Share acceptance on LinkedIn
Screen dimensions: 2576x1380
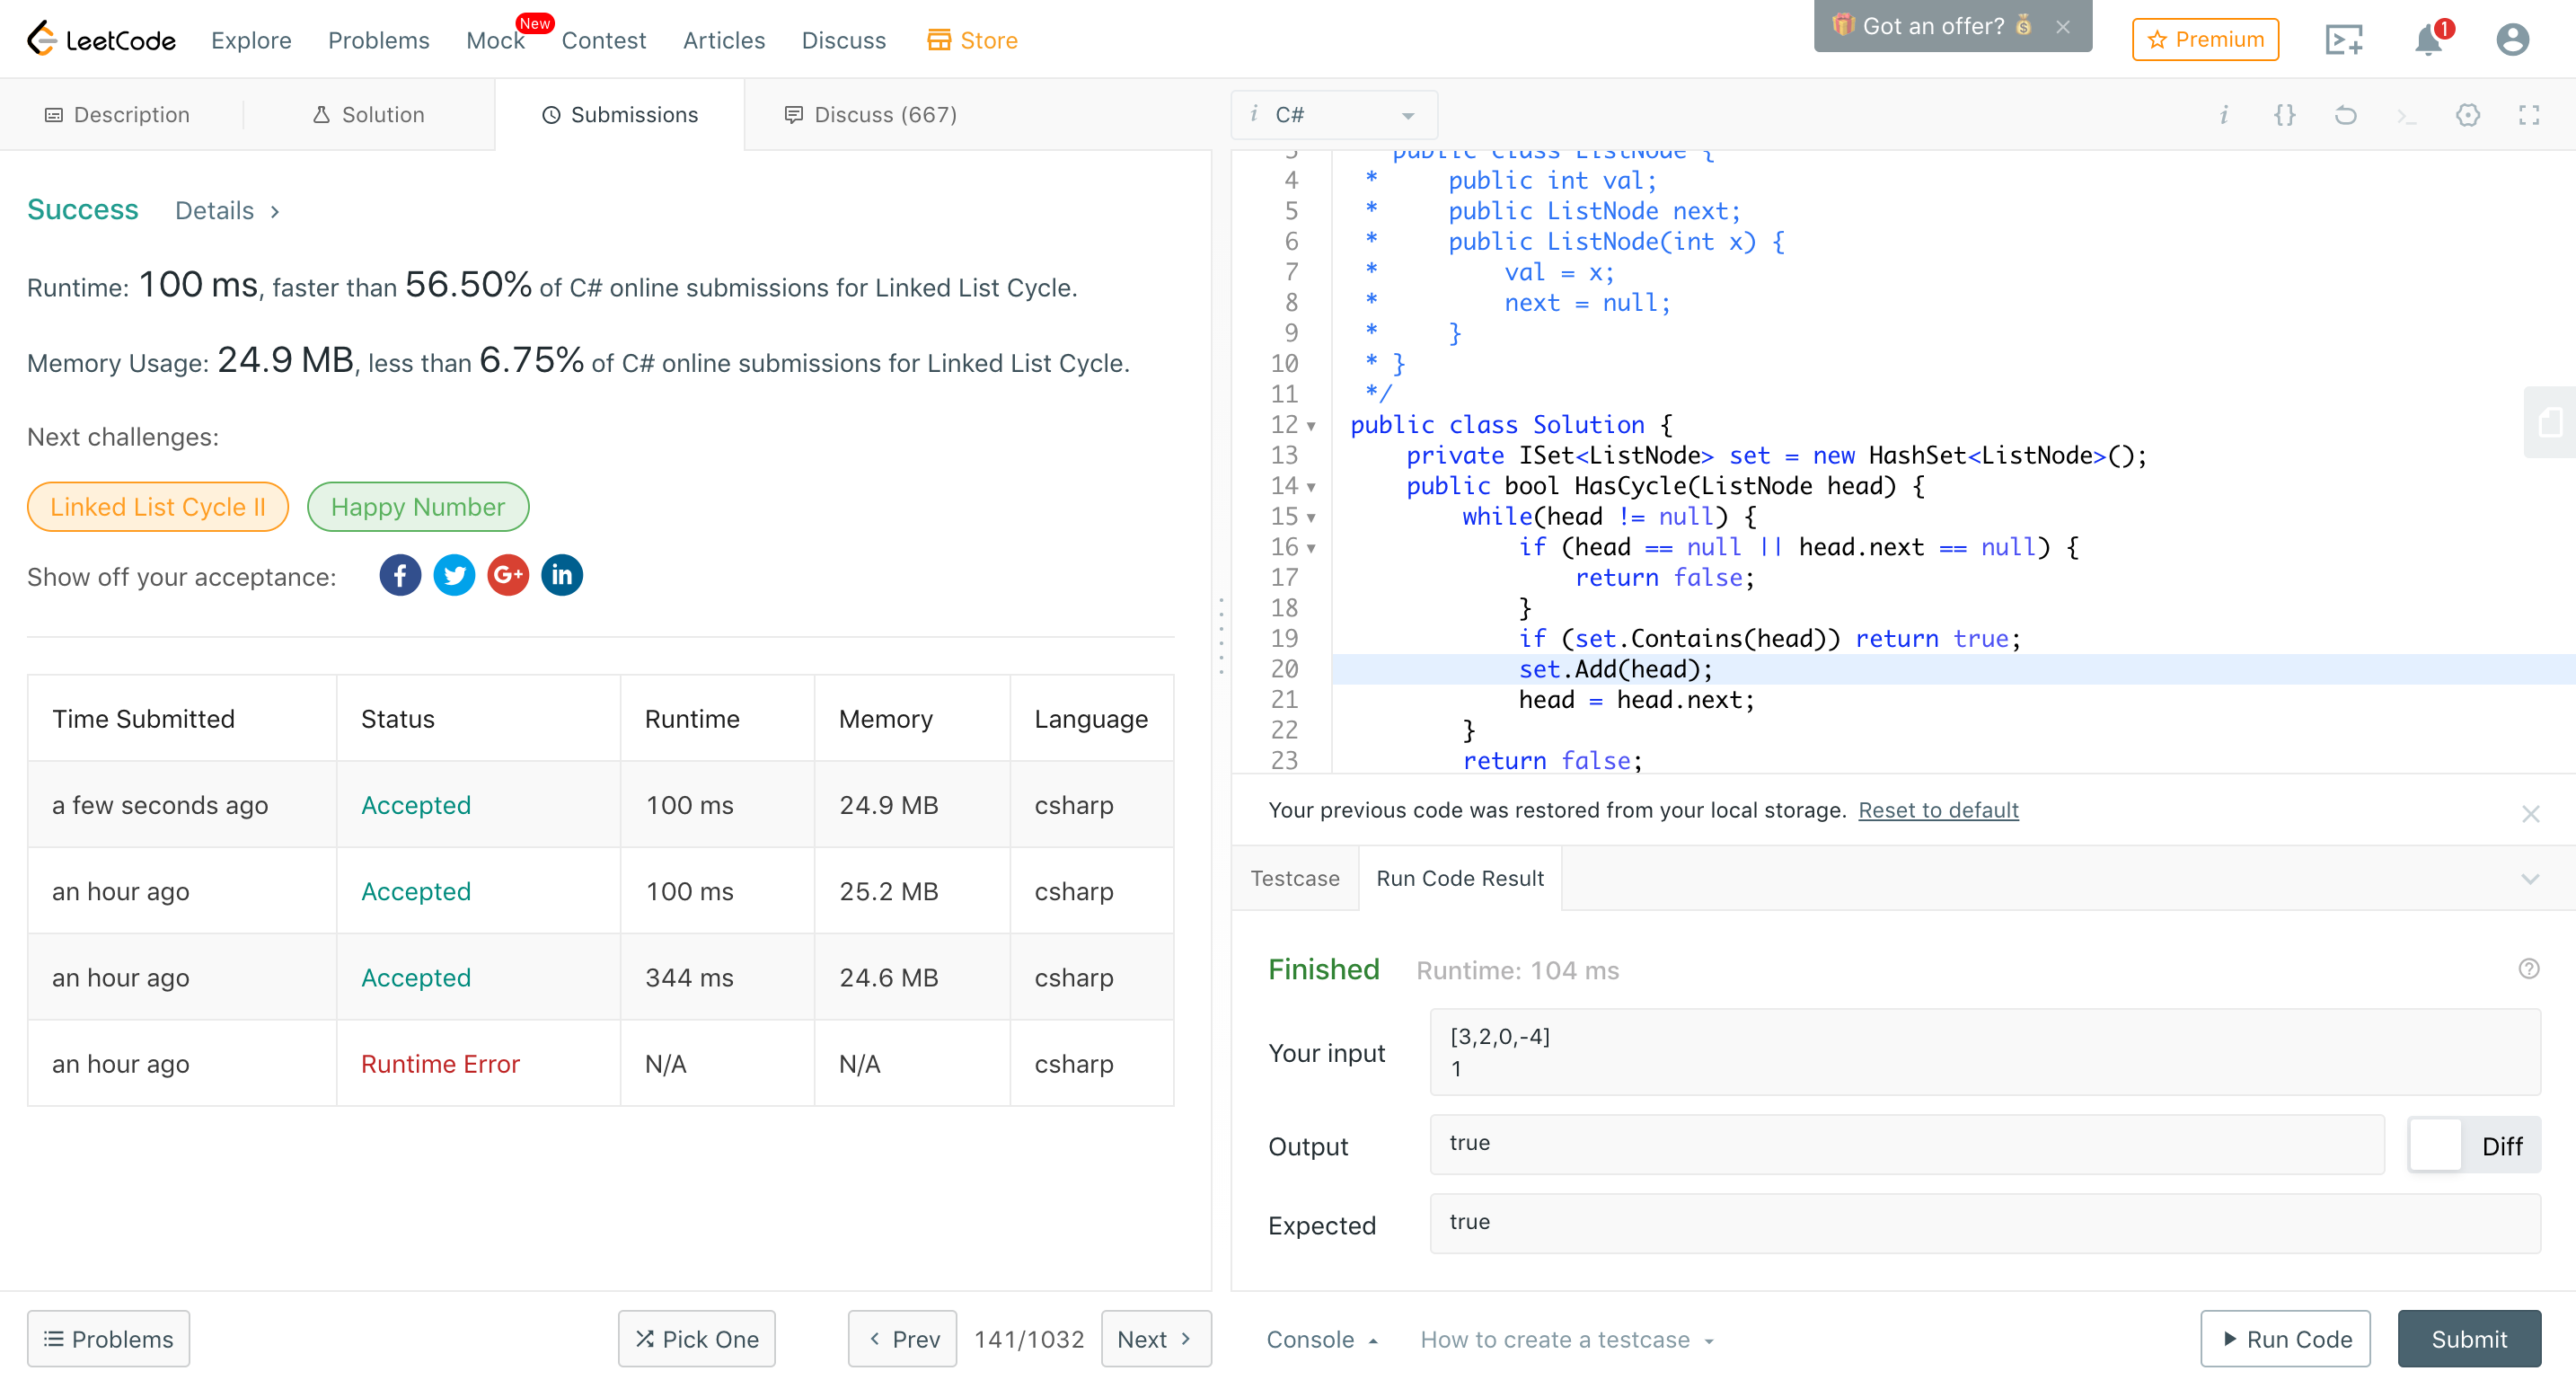(562, 575)
